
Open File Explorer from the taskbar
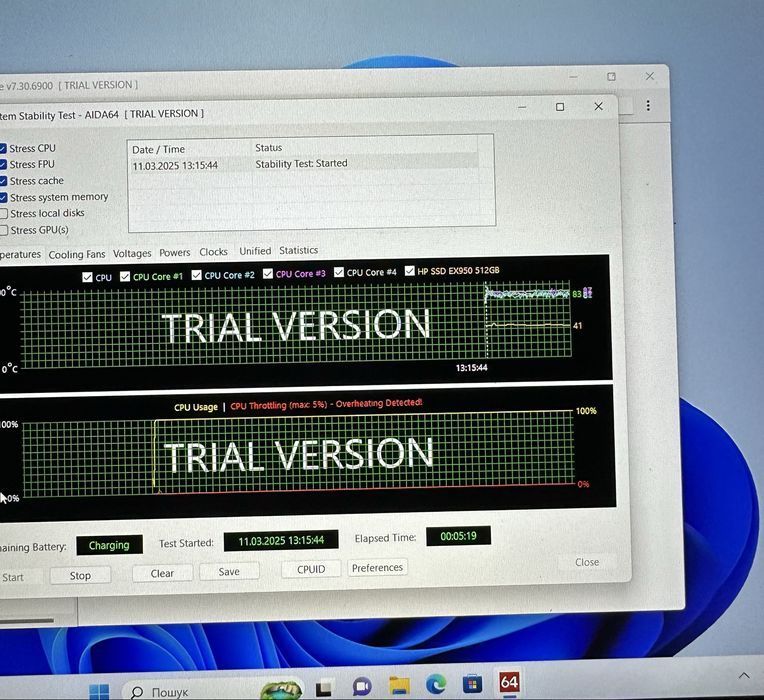400,685
